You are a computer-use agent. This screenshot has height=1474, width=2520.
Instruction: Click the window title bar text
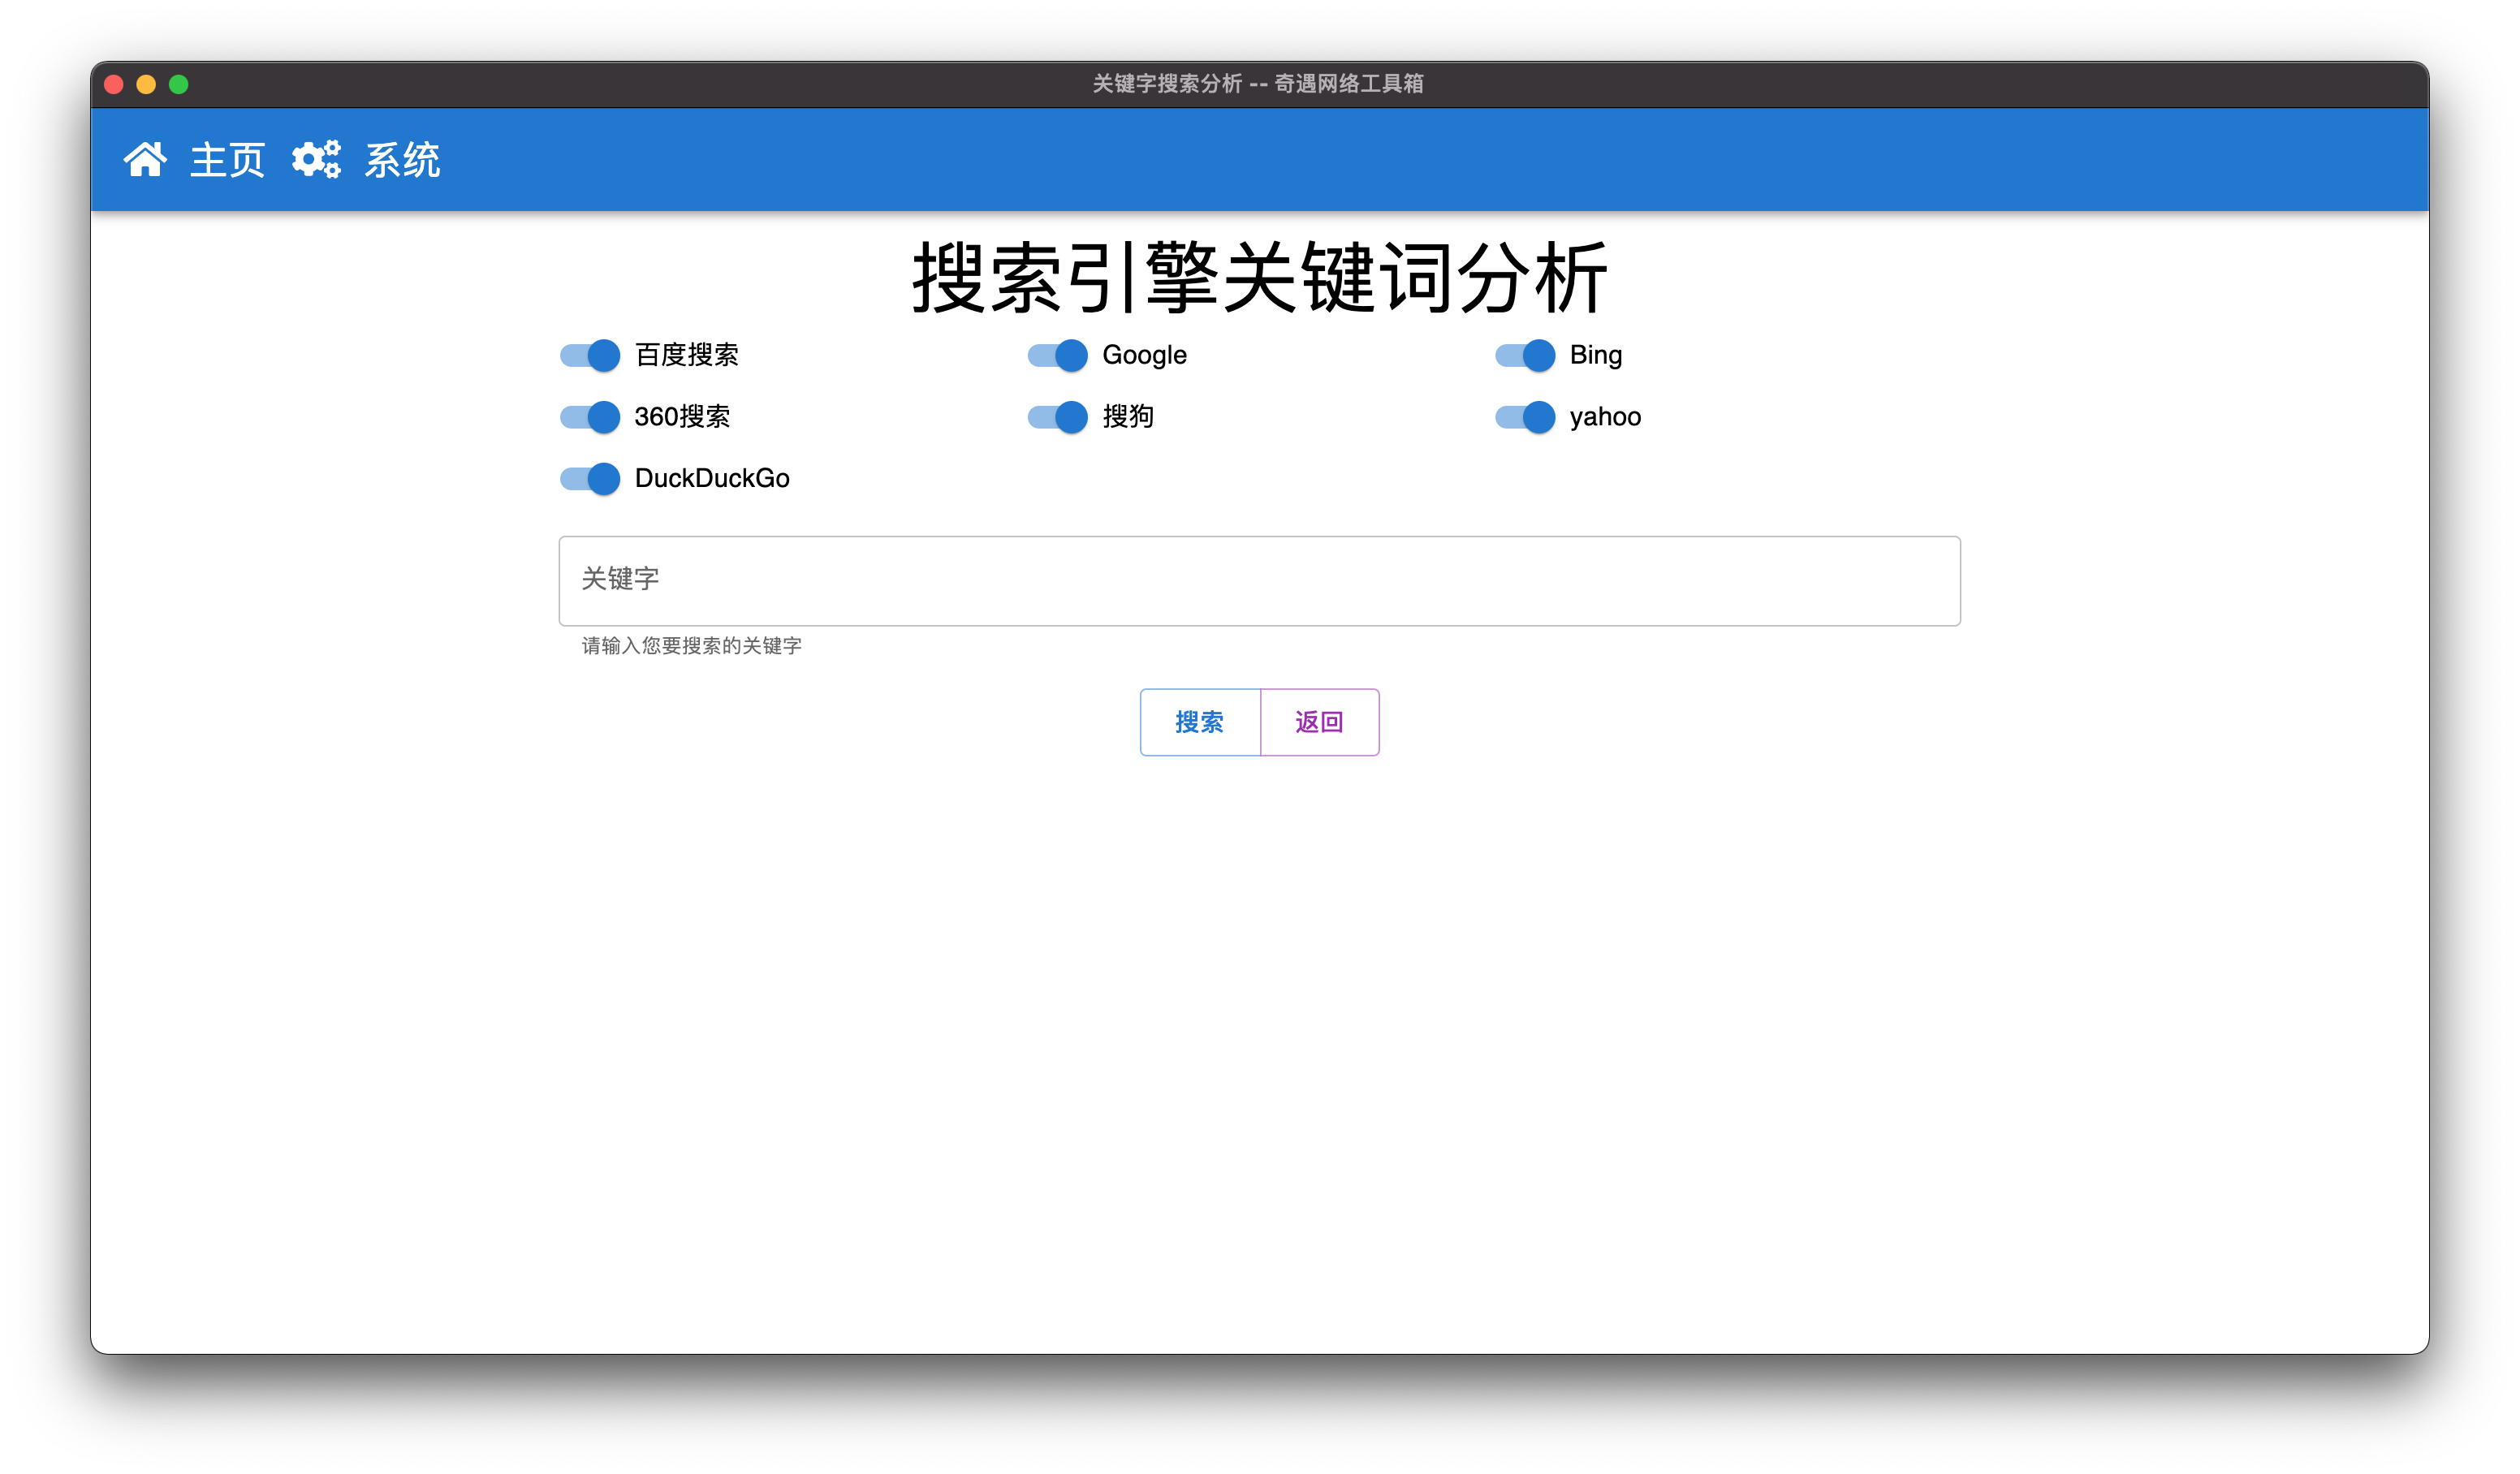point(1258,84)
